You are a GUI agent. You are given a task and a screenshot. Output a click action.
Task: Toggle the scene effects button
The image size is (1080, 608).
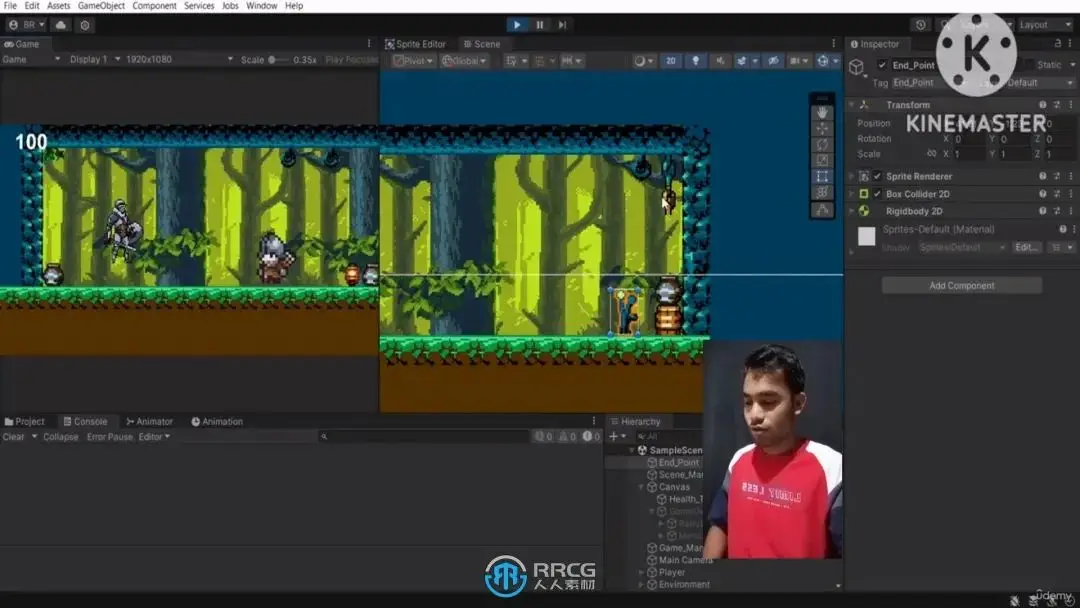[x=742, y=61]
